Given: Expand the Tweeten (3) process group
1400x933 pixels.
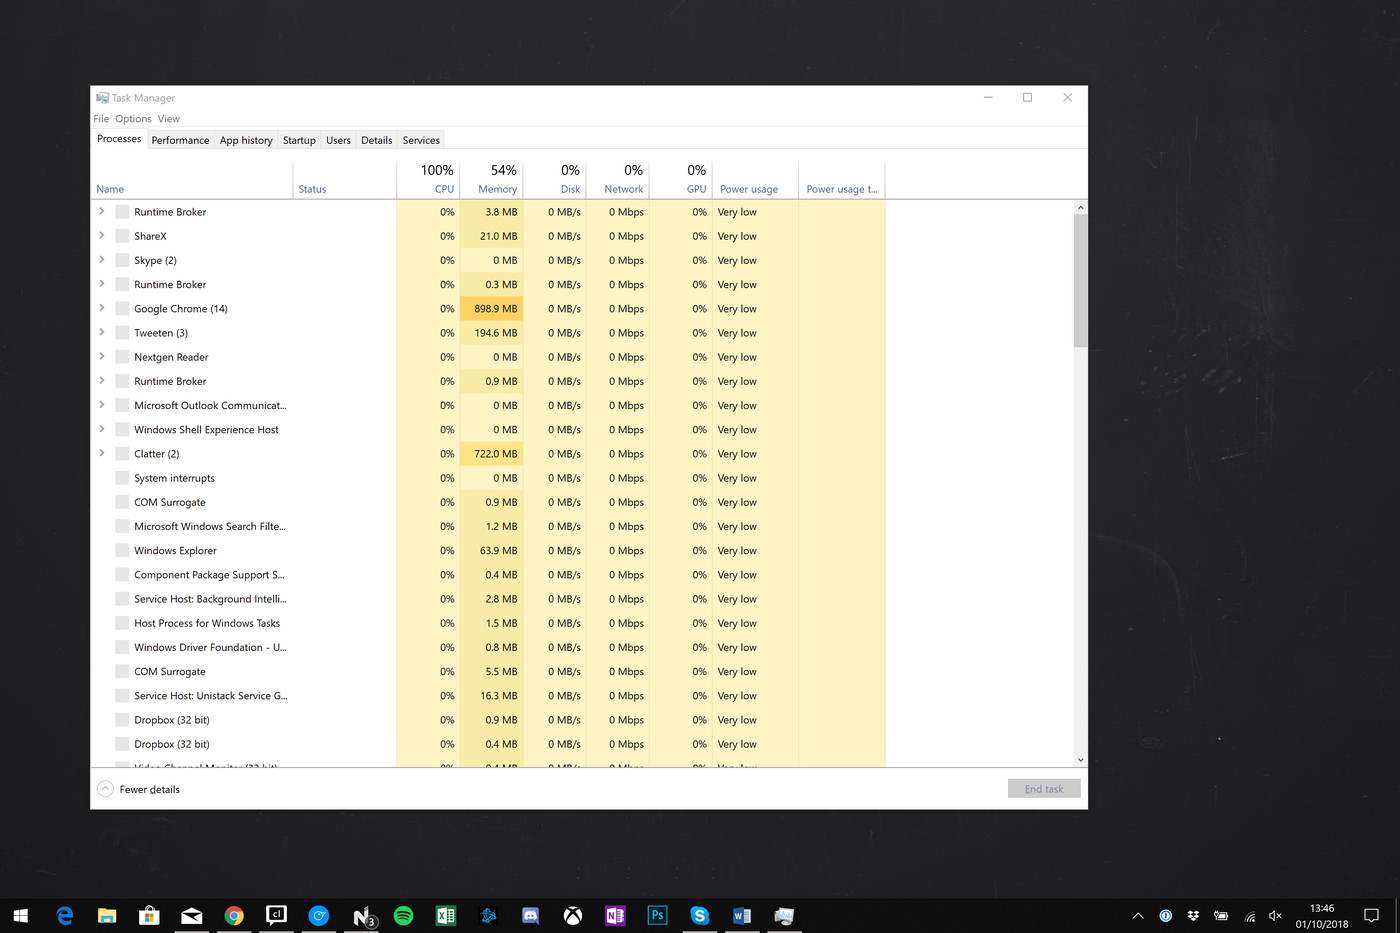Looking at the screenshot, I should [x=101, y=332].
